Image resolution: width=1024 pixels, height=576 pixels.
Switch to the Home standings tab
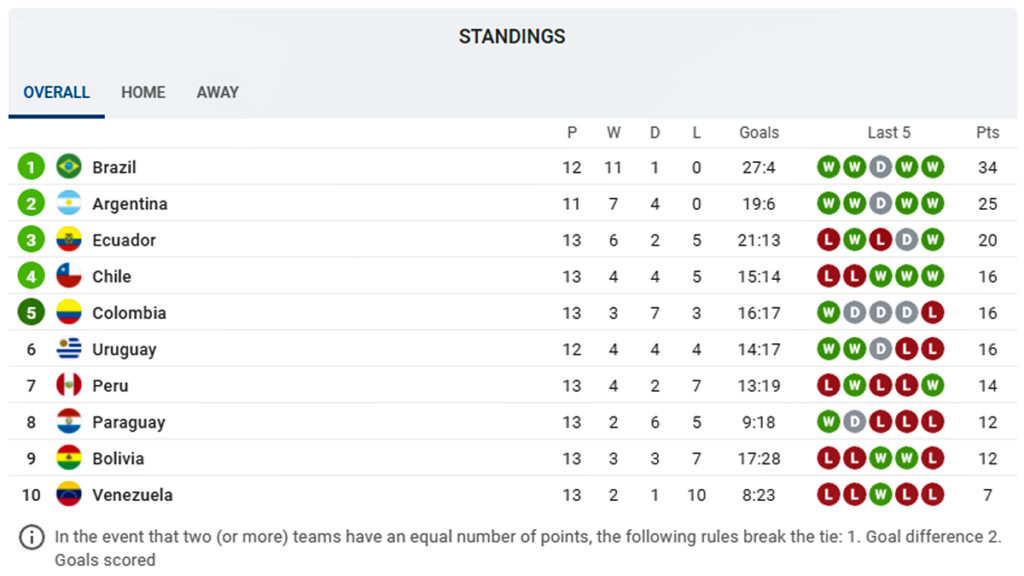pyautogui.click(x=143, y=92)
